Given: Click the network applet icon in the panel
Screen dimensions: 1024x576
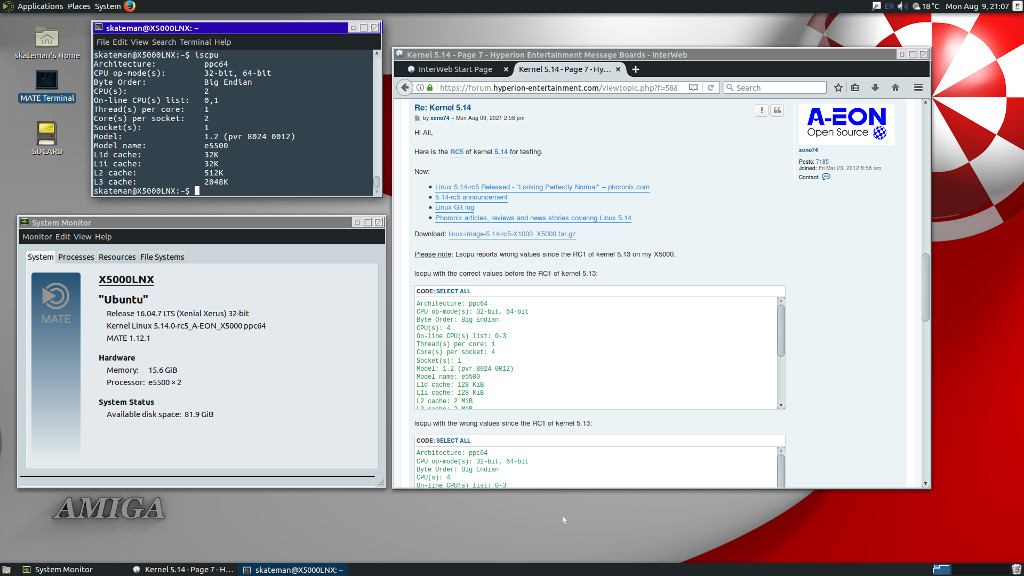Looking at the screenshot, I should [876, 6].
